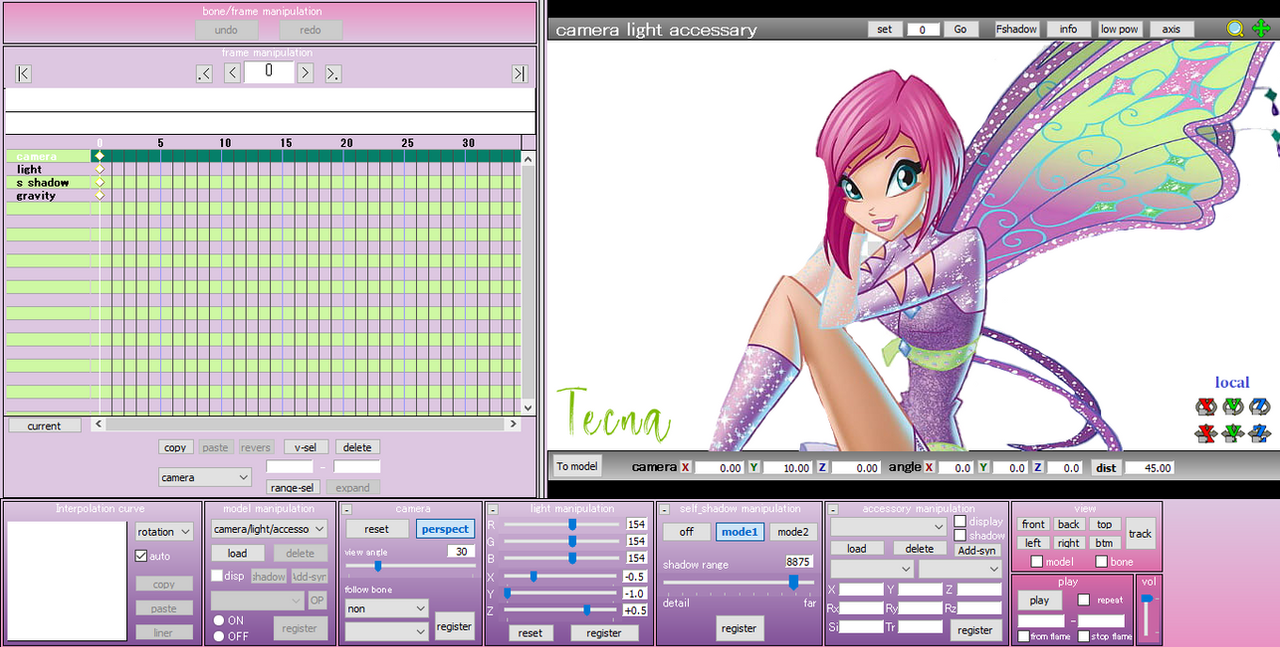1280x647 pixels.
Task: Click the Fshadow button
Action: point(1016,29)
